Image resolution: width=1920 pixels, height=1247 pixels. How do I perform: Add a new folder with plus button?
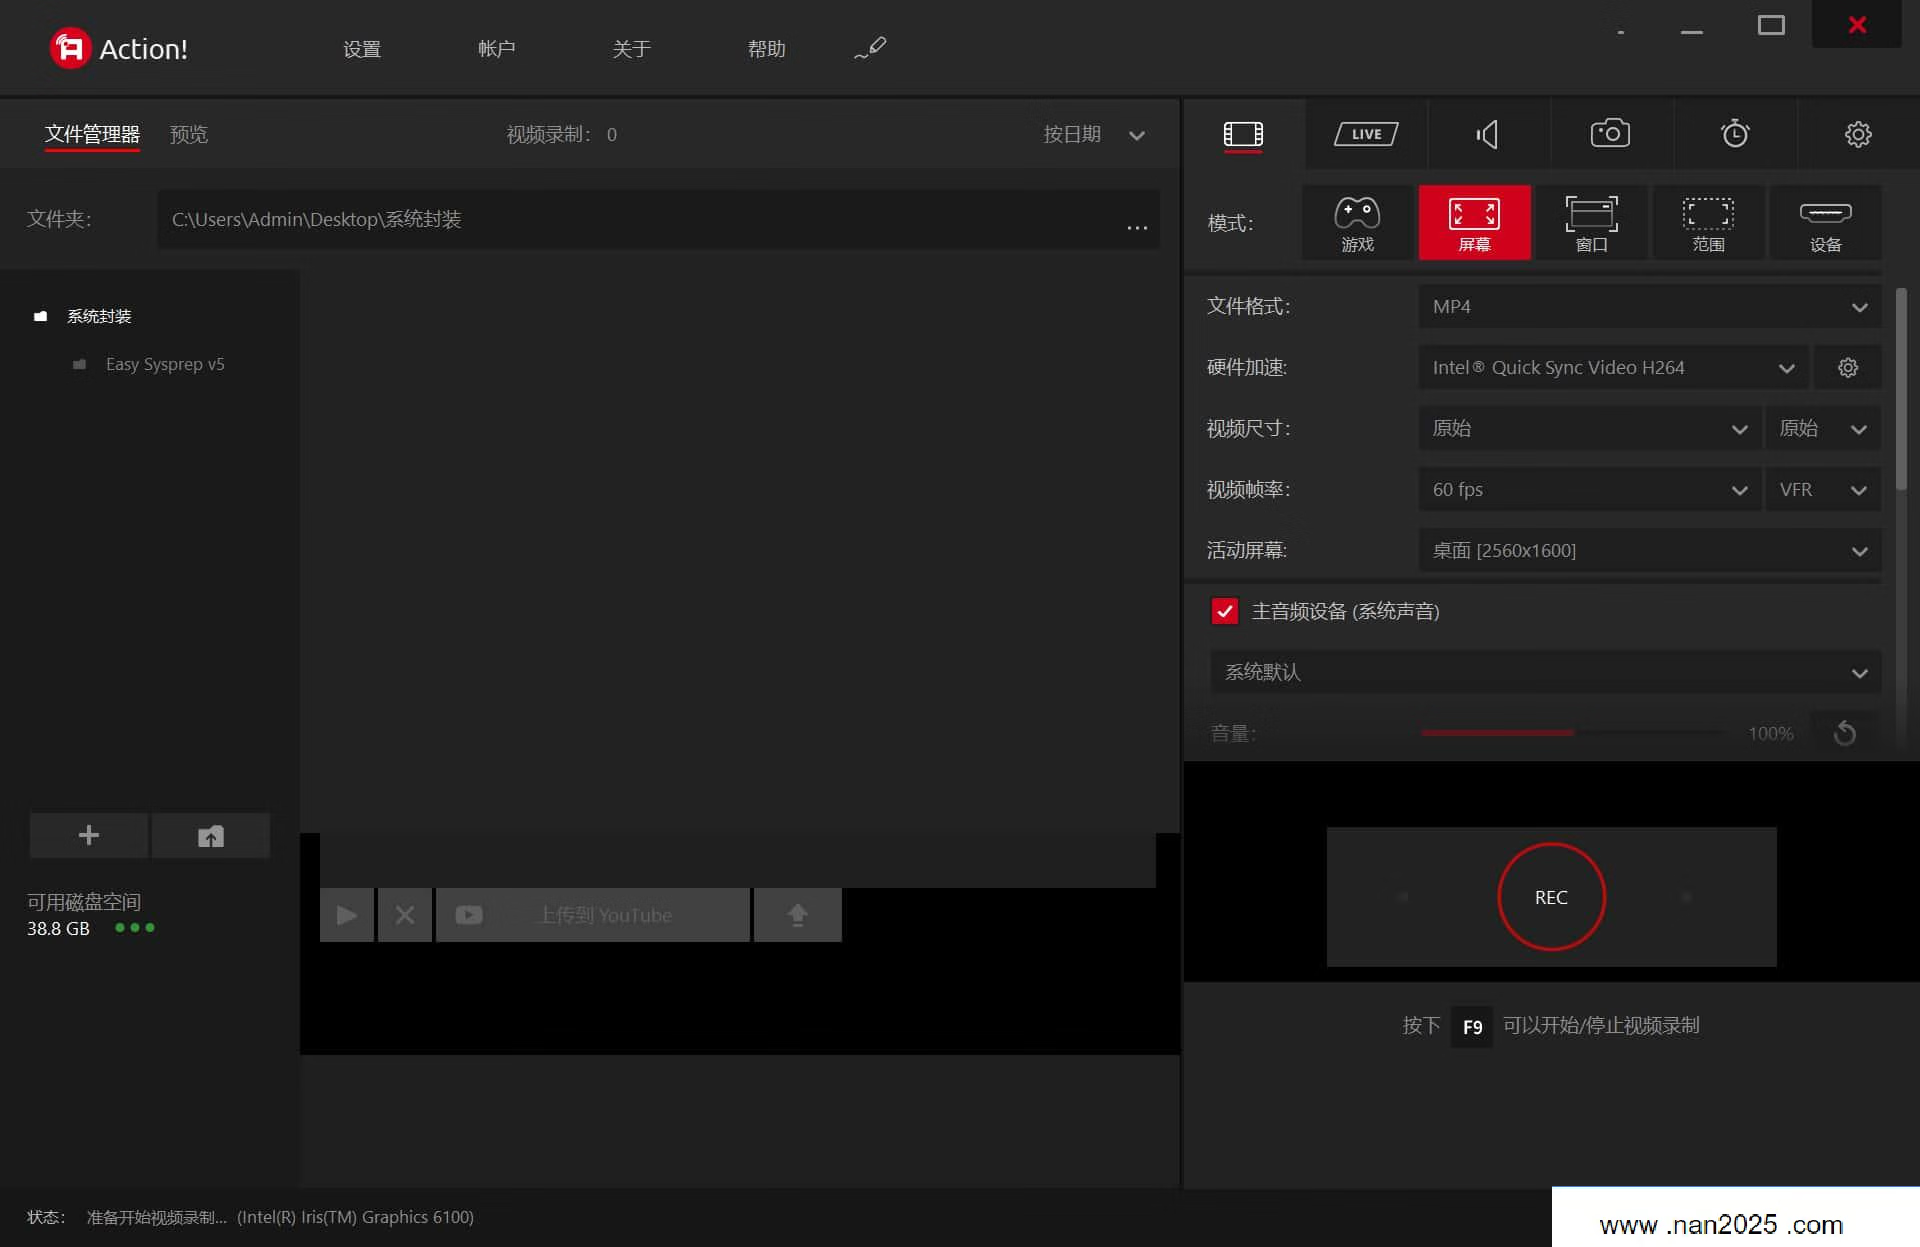point(89,835)
